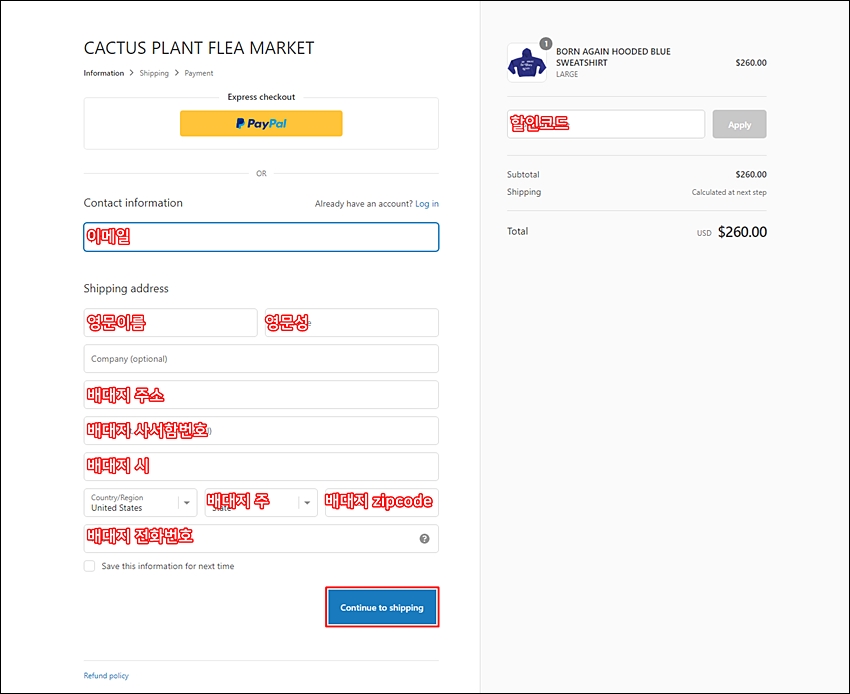Click the shipping street address field

(261, 395)
